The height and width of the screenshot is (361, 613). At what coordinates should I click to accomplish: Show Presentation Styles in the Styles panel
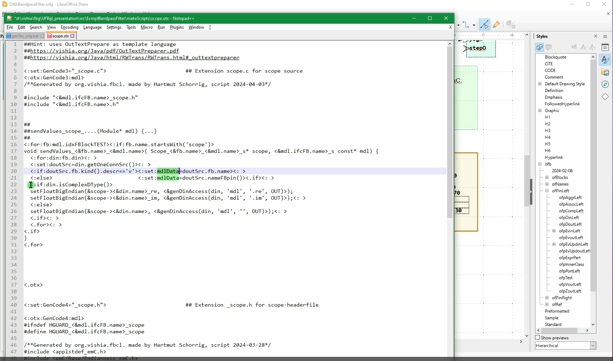[x=548, y=47]
